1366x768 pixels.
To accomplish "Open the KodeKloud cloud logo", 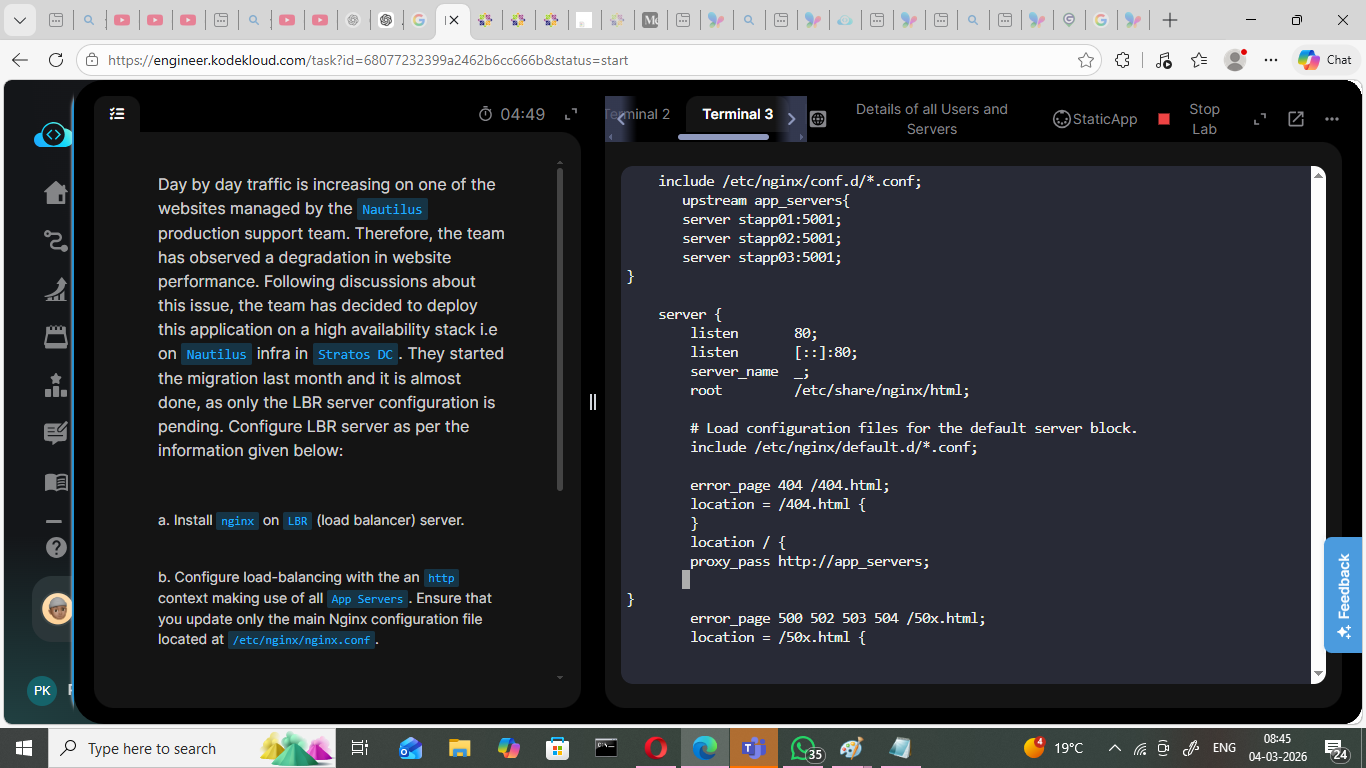I will [x=53, y=135].
